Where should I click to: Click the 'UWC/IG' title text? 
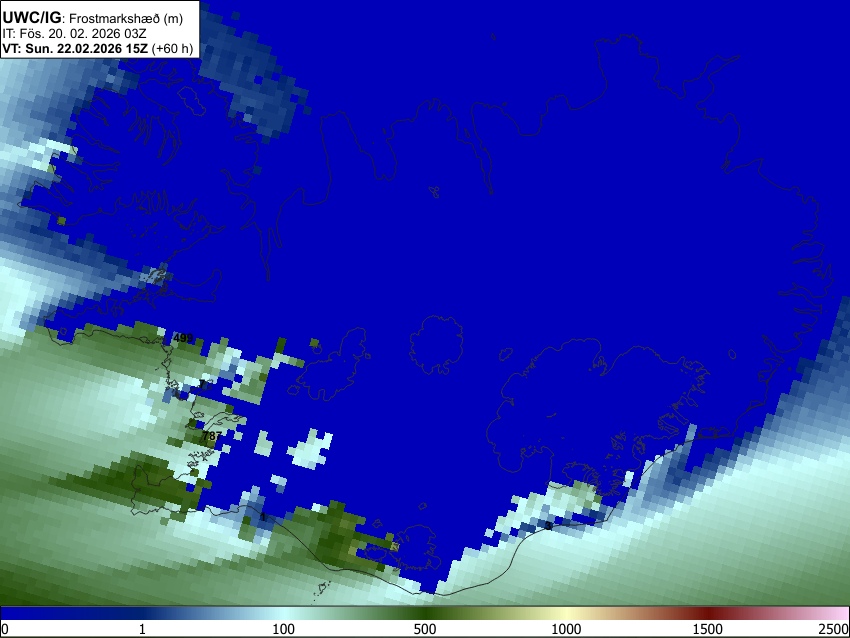(x=31, y=17)
